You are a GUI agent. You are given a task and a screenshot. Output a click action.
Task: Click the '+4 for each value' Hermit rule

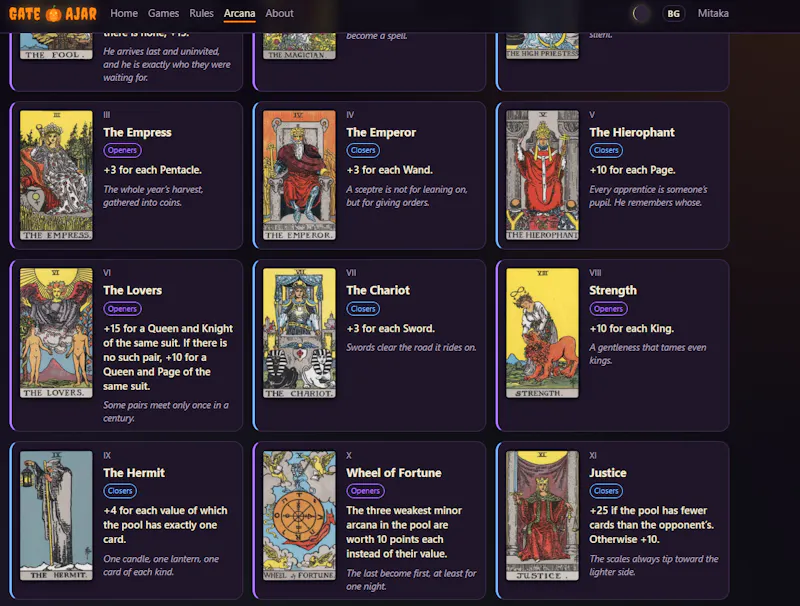pos(165,525)
